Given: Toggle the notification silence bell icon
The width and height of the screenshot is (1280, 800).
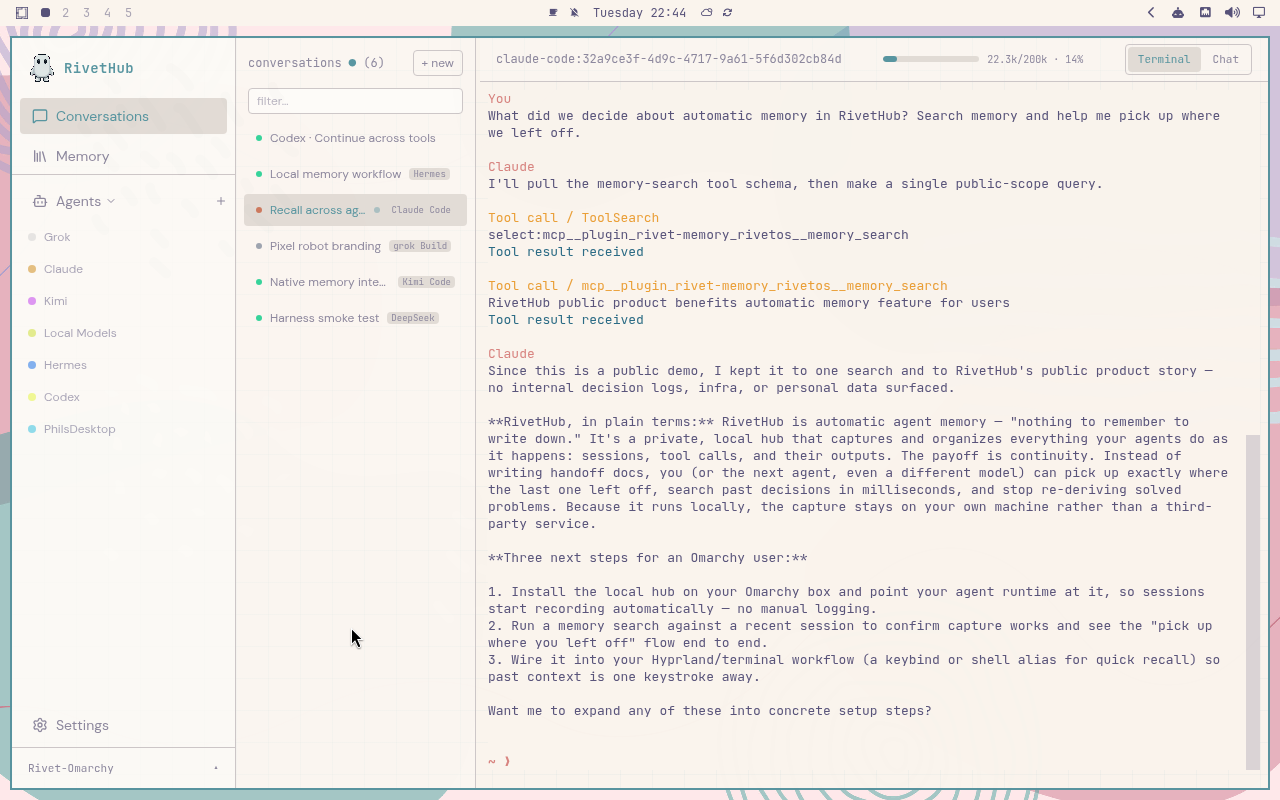Looking at the screenshot, I should 574,13.
